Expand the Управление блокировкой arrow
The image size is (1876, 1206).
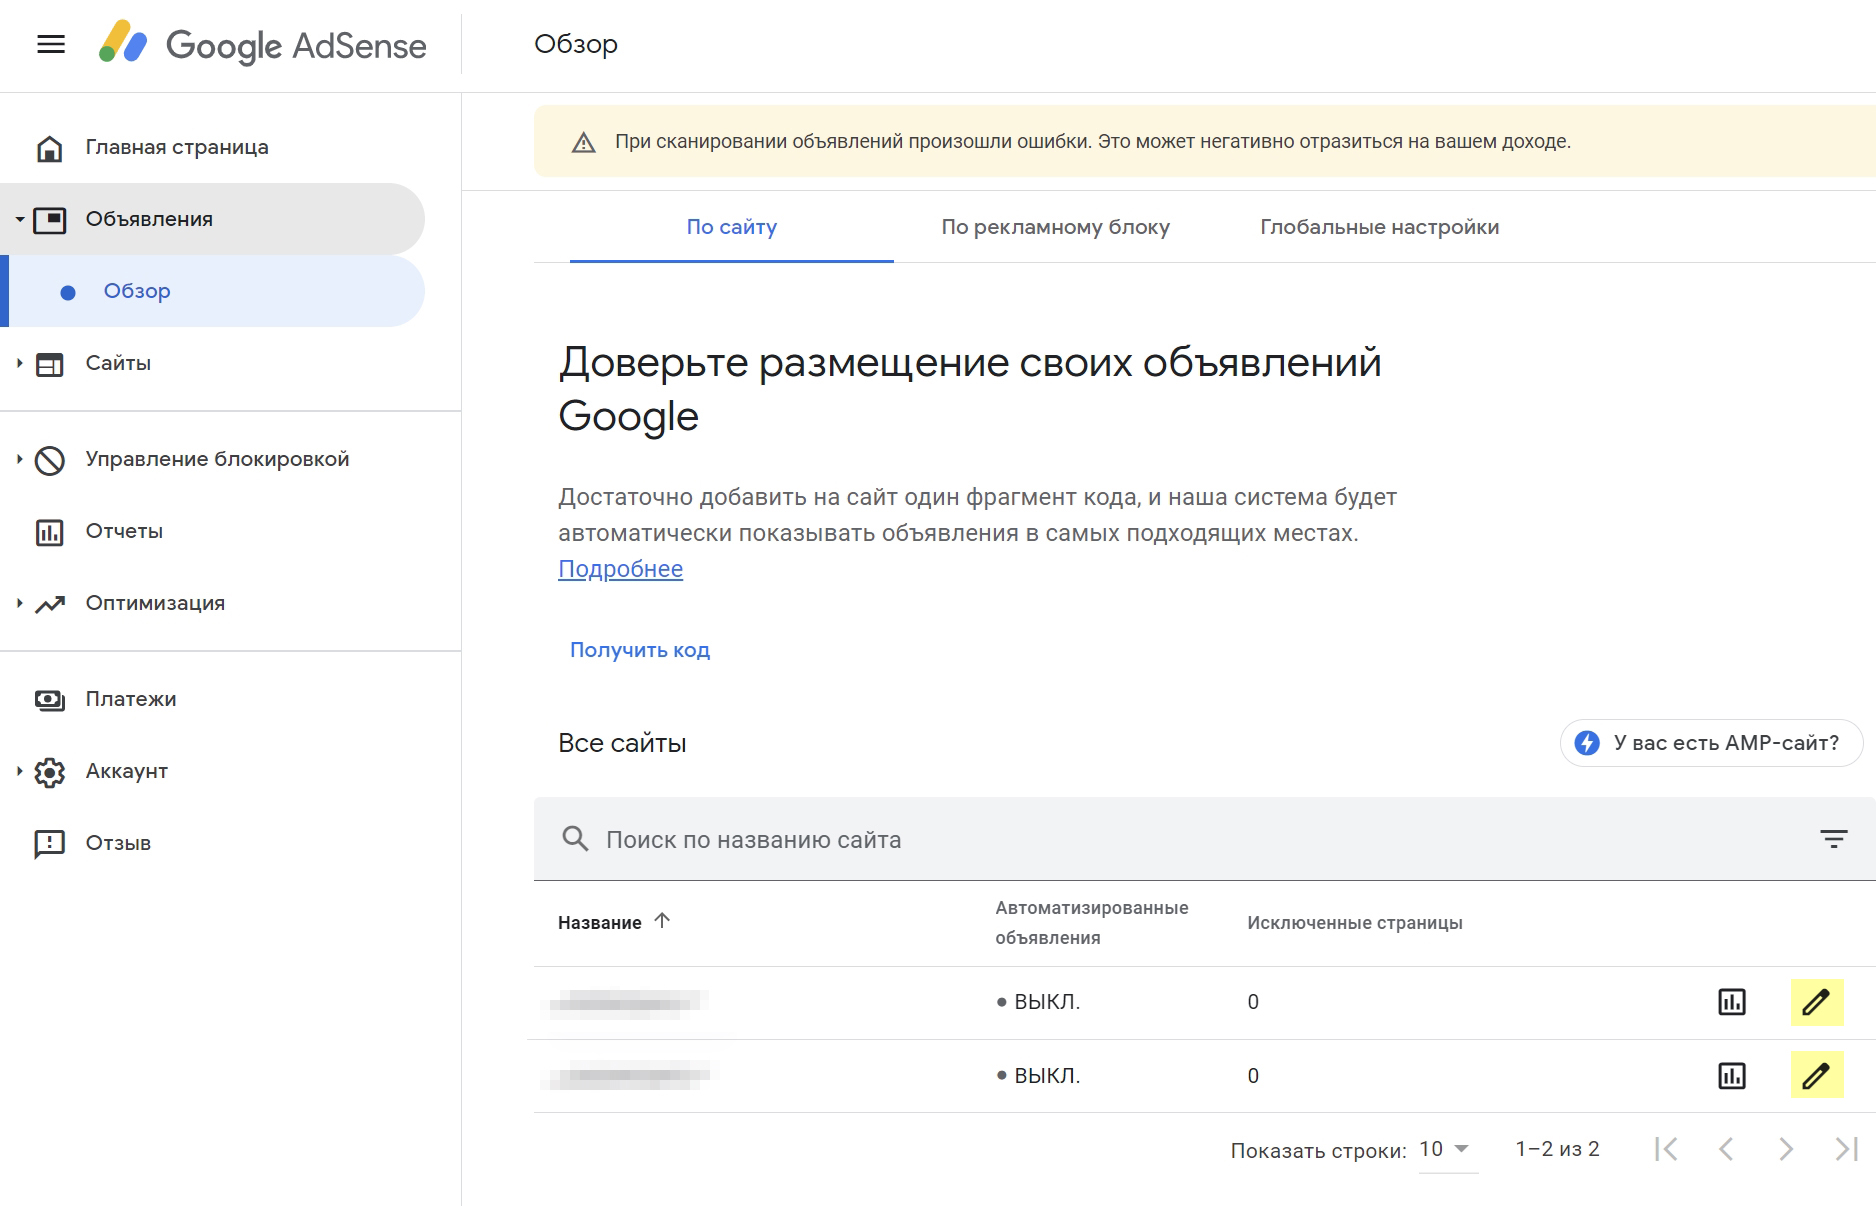pos(19,460)
